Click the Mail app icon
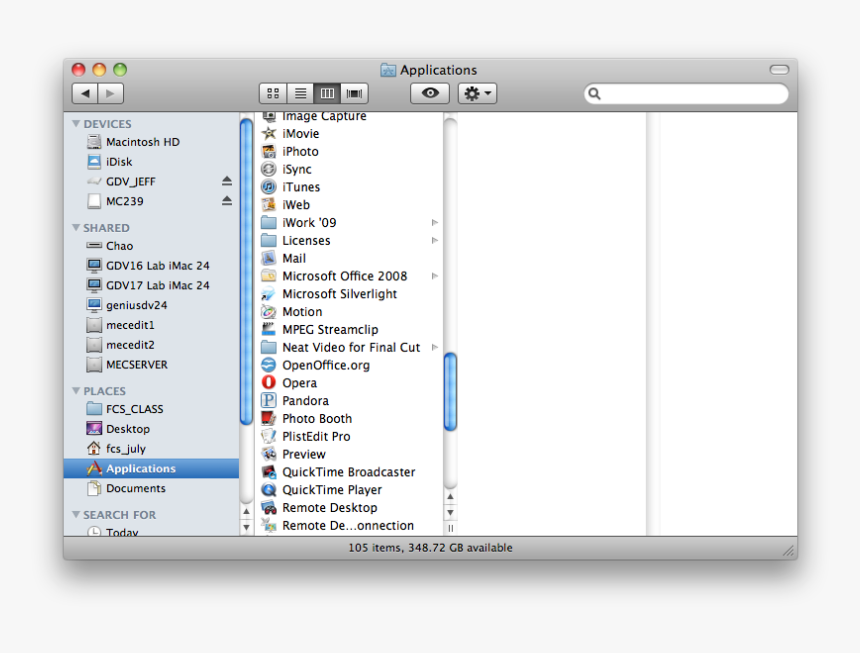 pos(268,258)
